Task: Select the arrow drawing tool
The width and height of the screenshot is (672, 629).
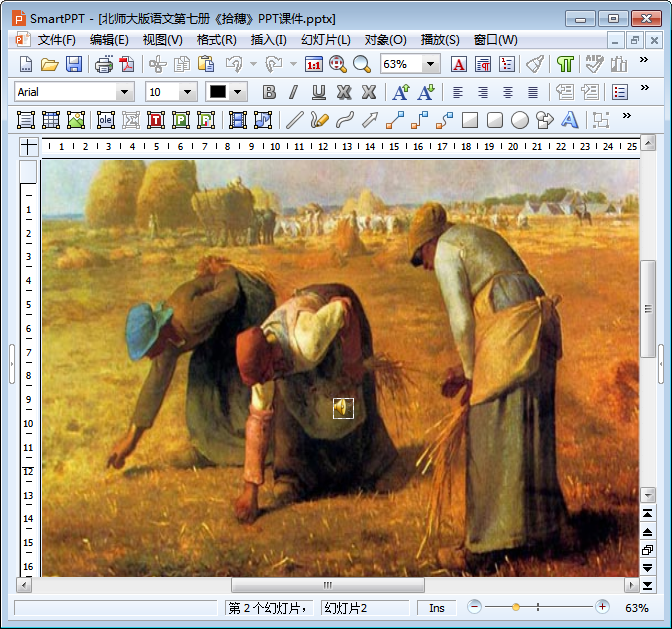Action: pyautogui.click(x=369, y=120)
